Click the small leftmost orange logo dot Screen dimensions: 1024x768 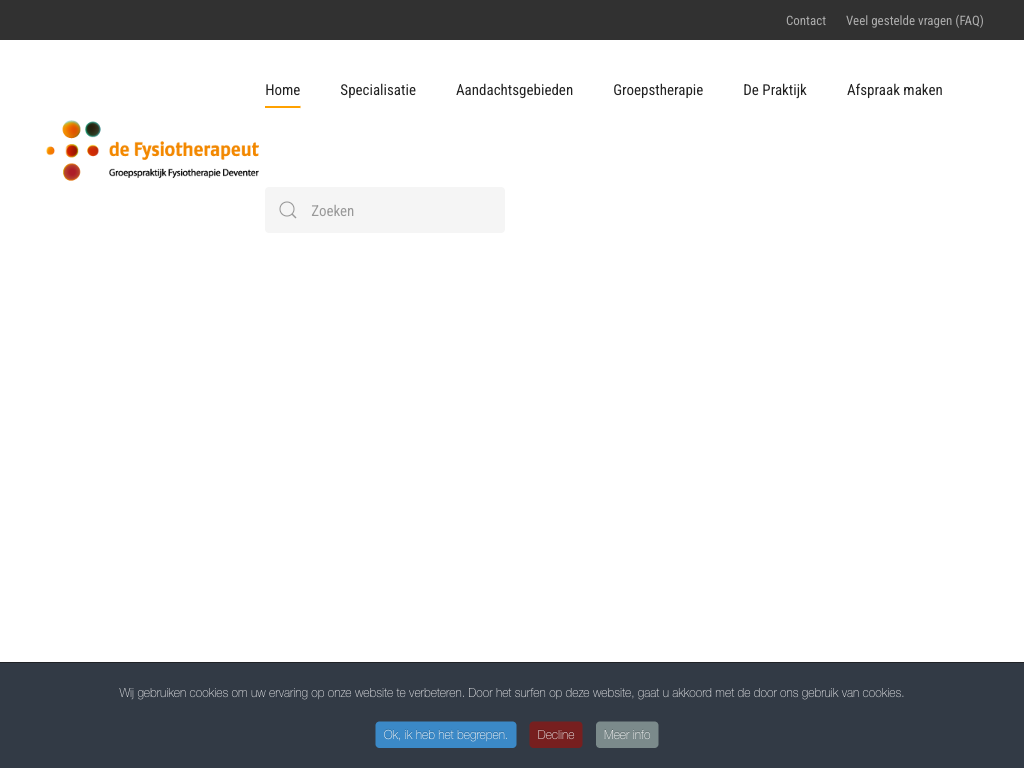click(x=51, y=151)
